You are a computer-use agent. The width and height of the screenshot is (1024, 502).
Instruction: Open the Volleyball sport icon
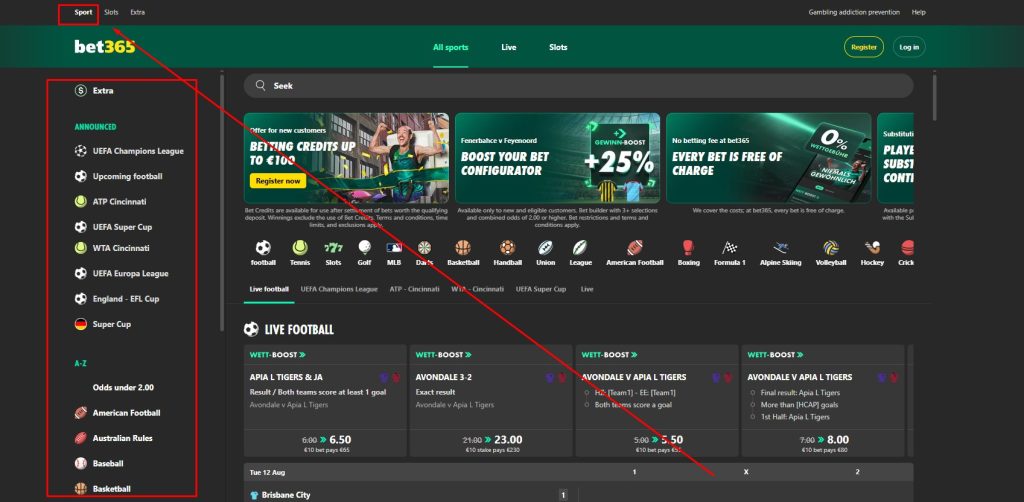[831, 248]
